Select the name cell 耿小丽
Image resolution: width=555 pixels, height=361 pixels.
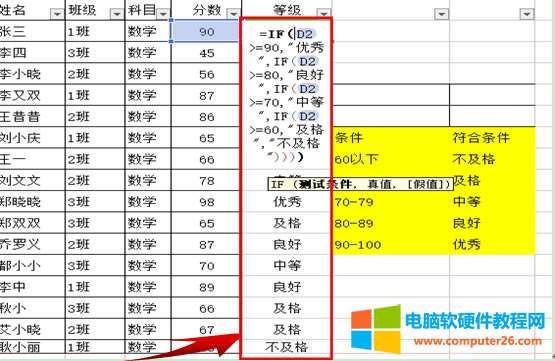pyautogui.click(x=32, y=346)
